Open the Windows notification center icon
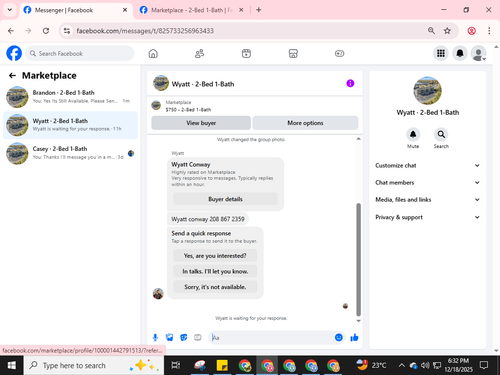Viewport: 500px width, 375px height. coord(484,365)
